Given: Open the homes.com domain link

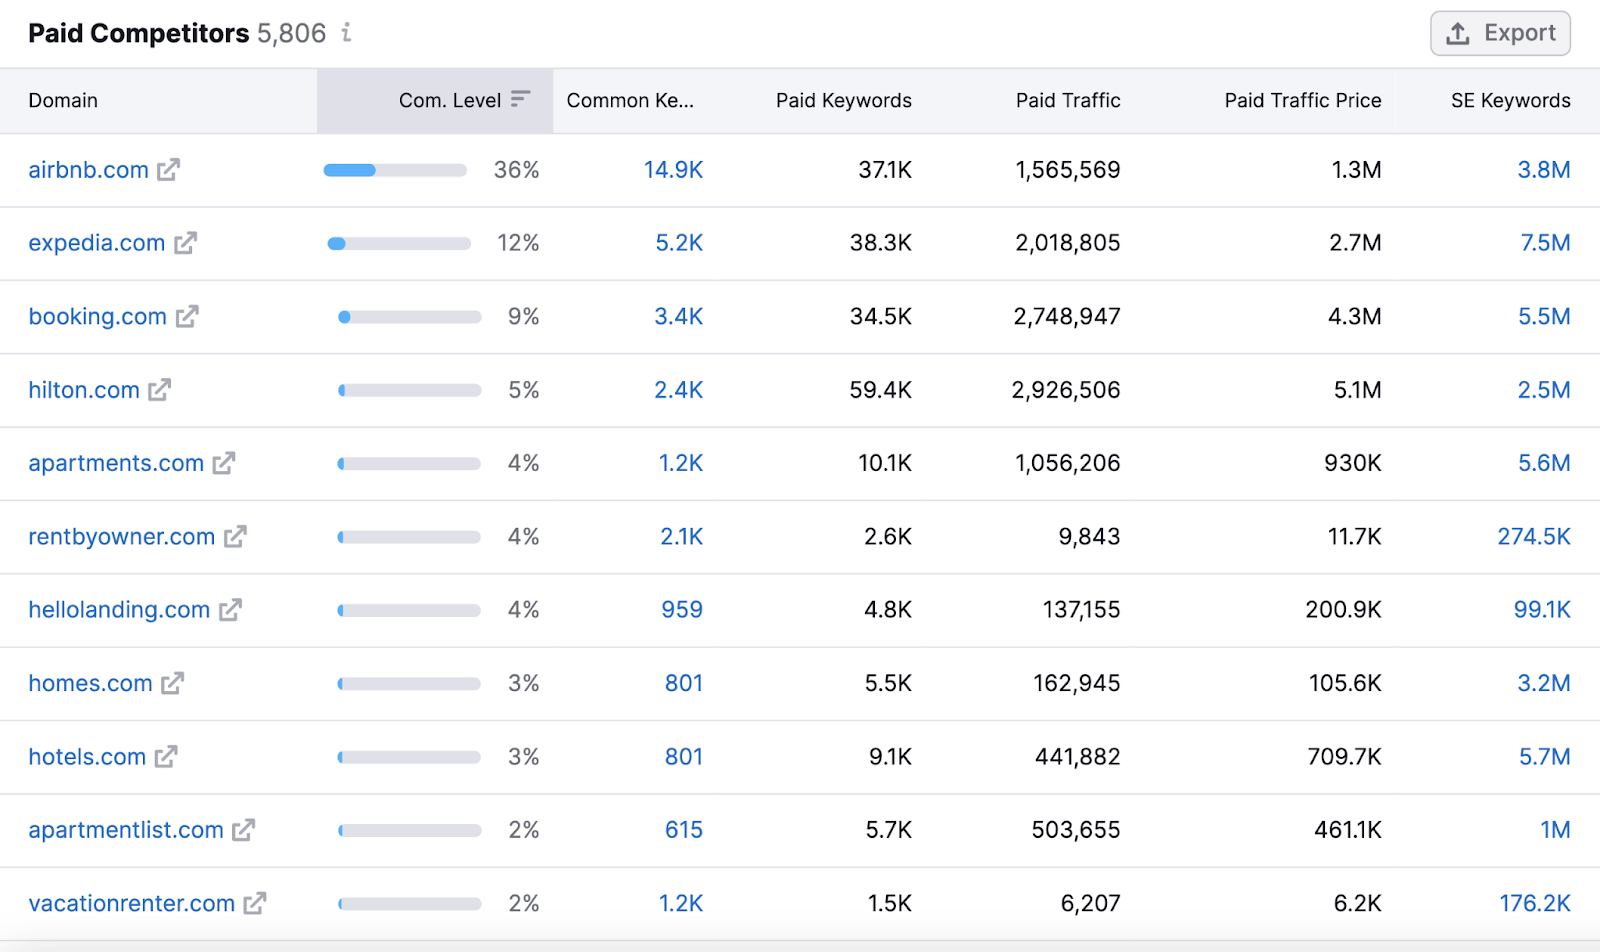Looking at the screenshot, I should [90, 683].
